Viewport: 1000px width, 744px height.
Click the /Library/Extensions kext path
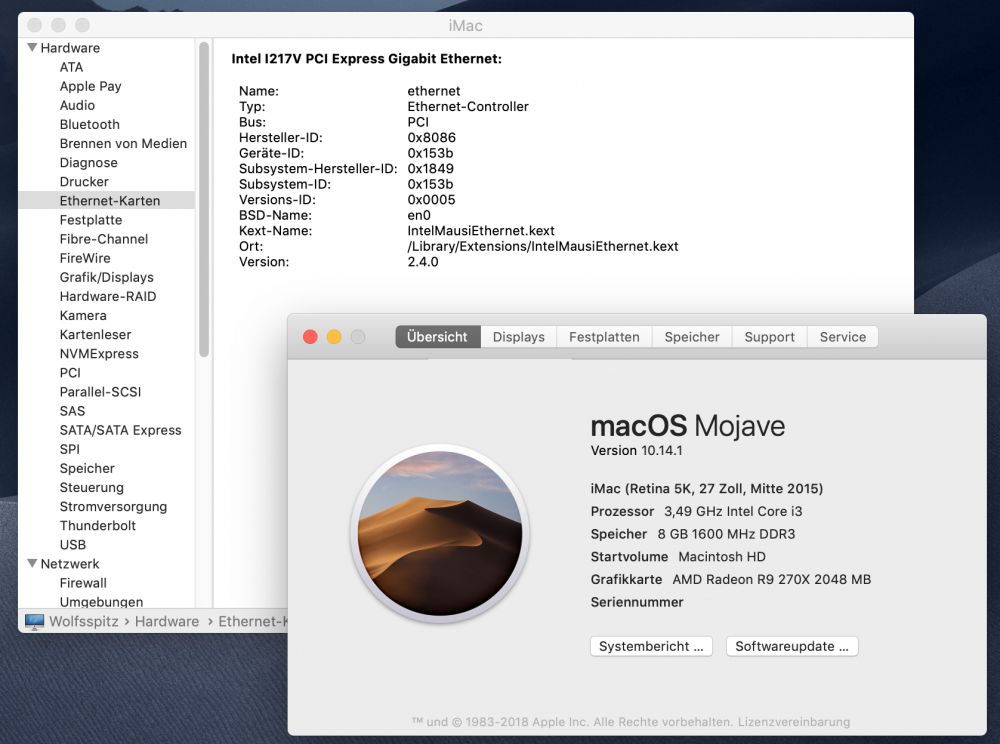click(x=543, y=246)
